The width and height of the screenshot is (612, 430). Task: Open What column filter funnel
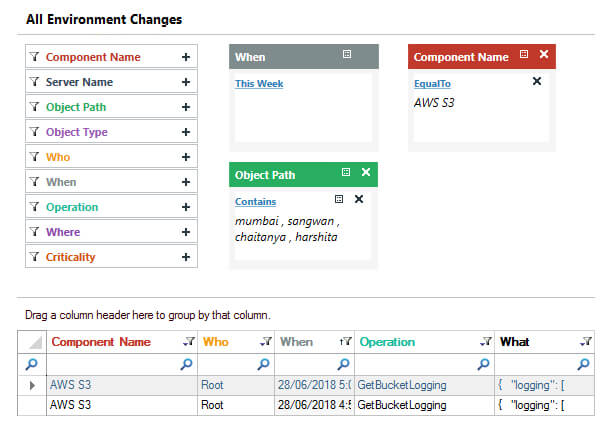585,342
